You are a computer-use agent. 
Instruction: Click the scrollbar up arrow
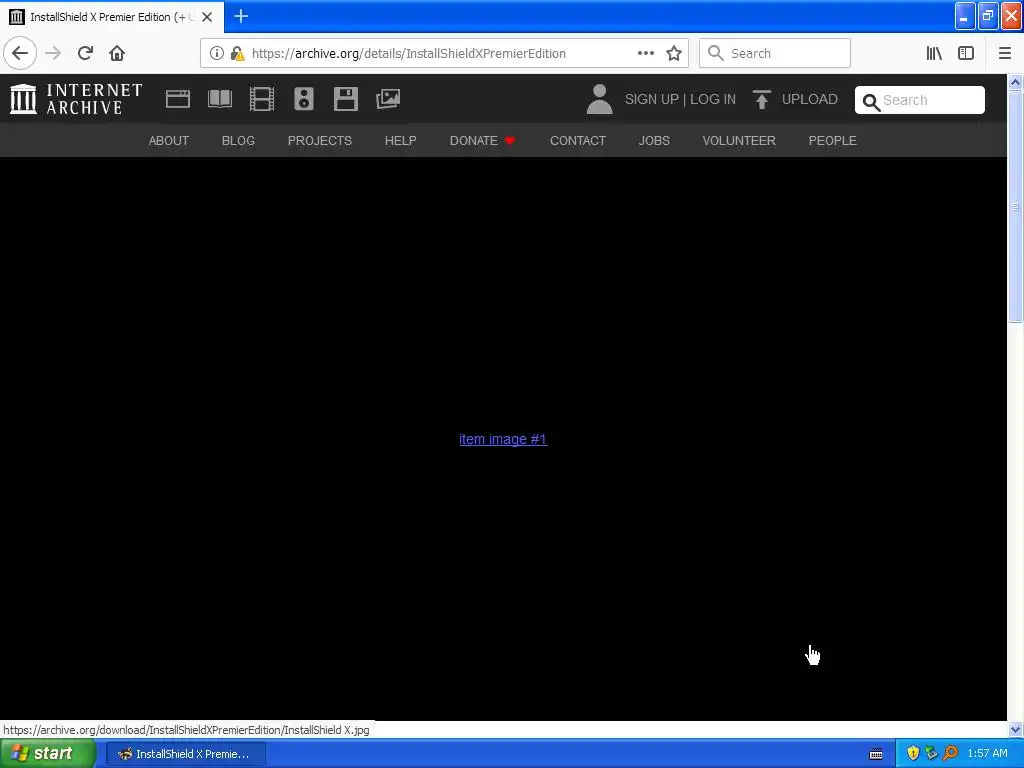pyautogui.click(x=1016, y=82)
